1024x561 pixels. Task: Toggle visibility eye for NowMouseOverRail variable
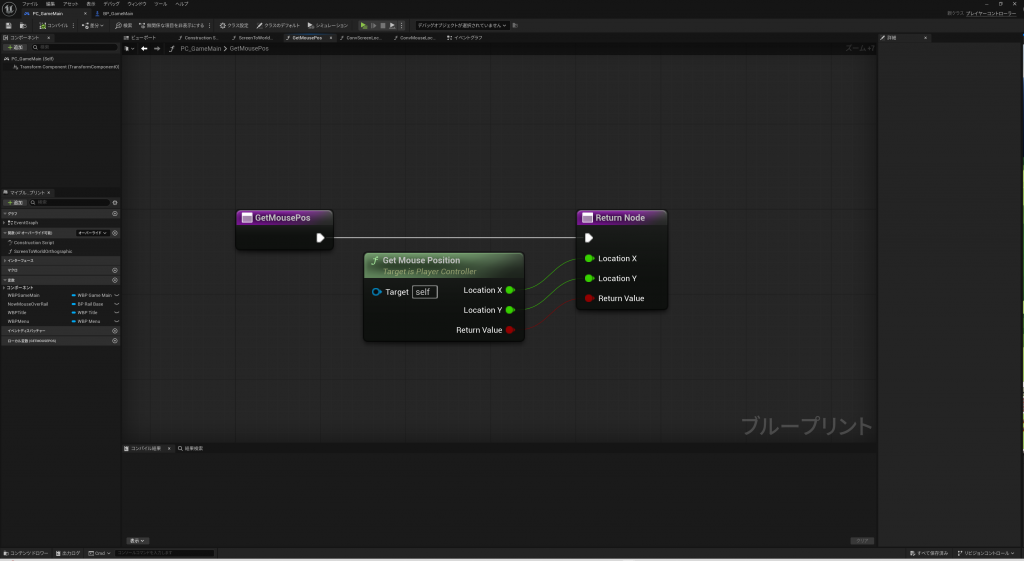coord(116,304)
